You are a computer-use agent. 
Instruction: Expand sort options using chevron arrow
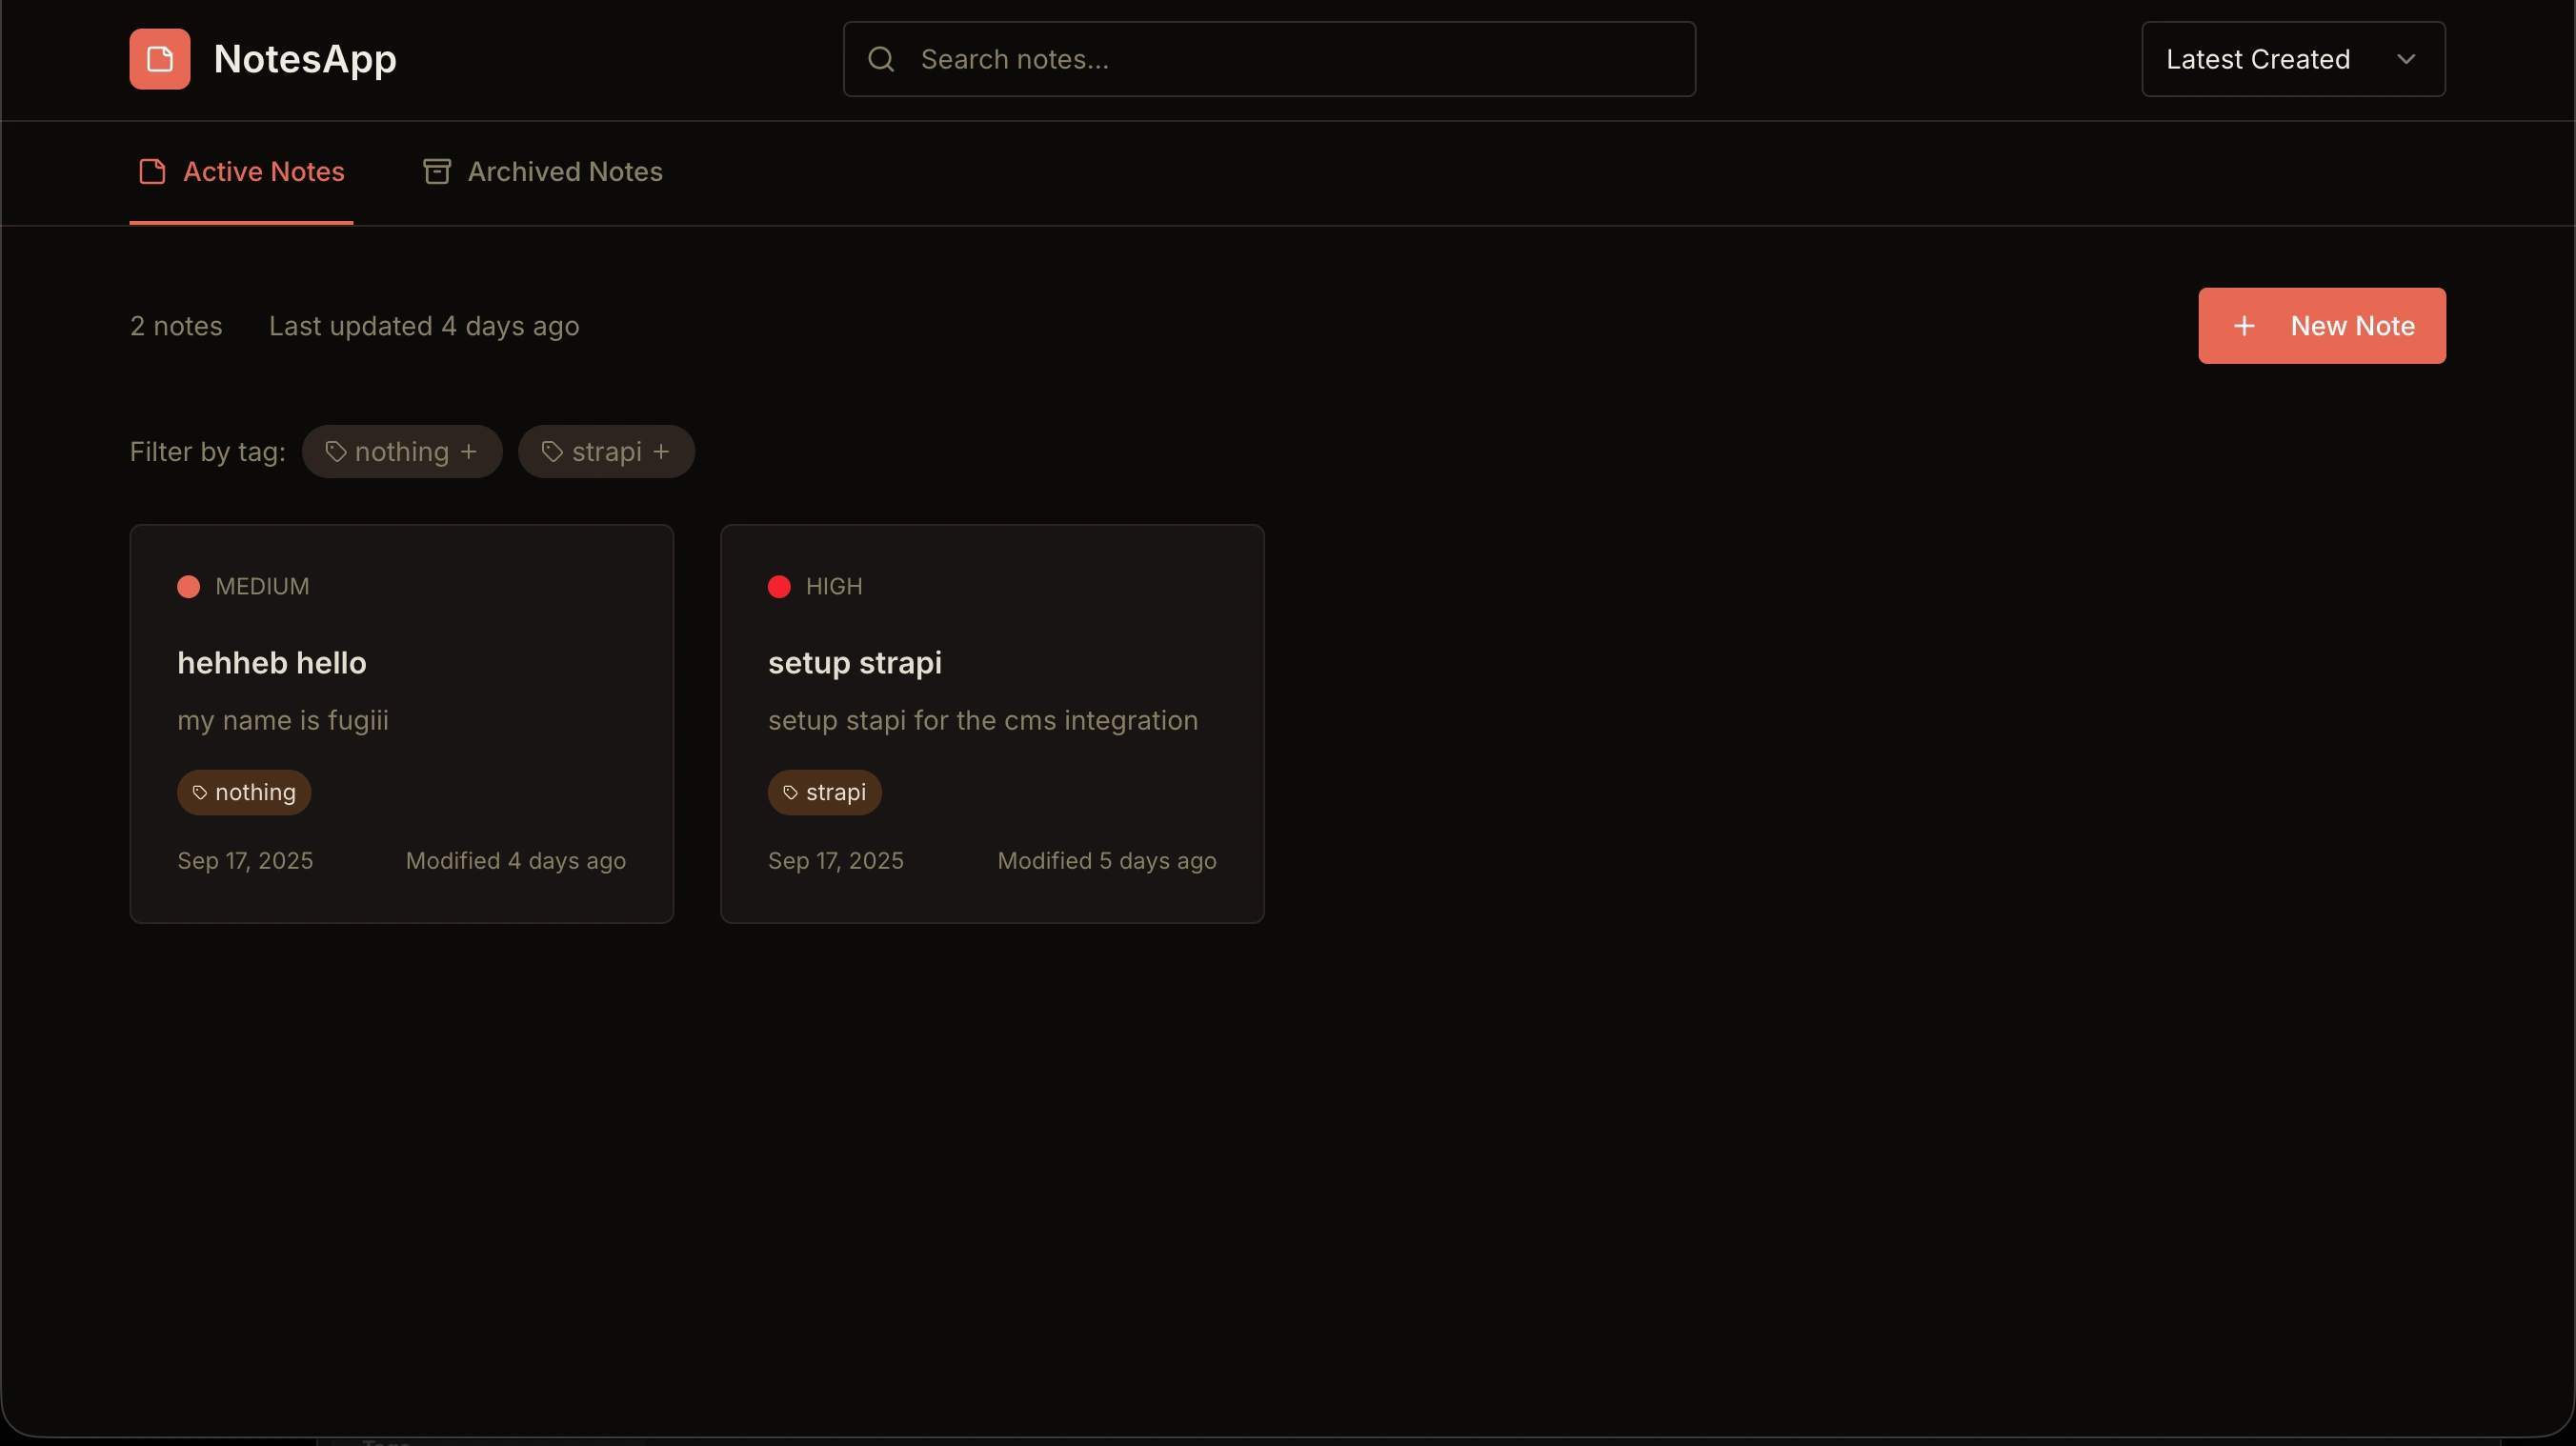click(x=2406, y=59)
